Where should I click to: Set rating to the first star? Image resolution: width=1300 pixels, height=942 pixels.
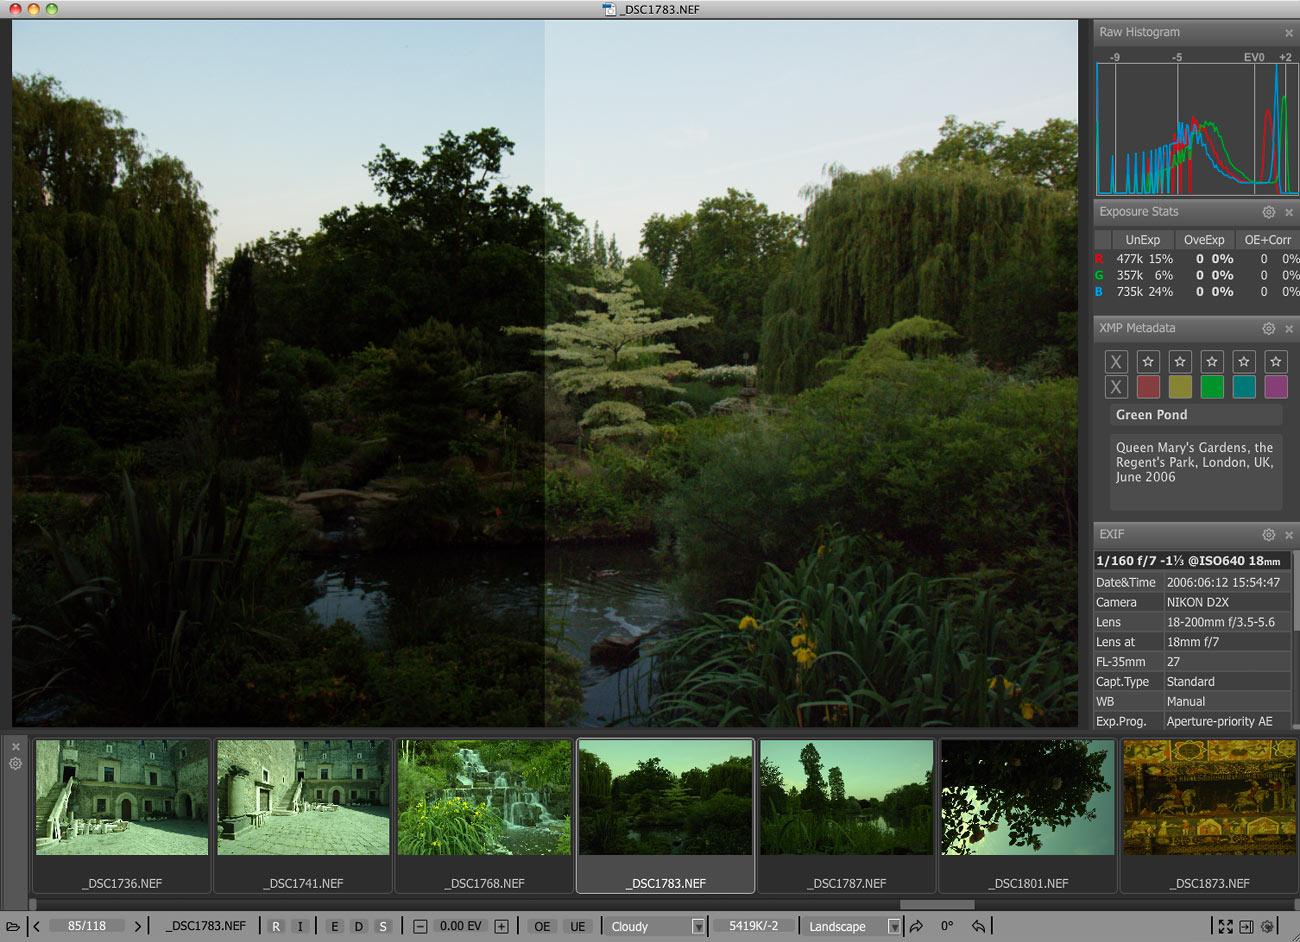(x=1148, y=361)
